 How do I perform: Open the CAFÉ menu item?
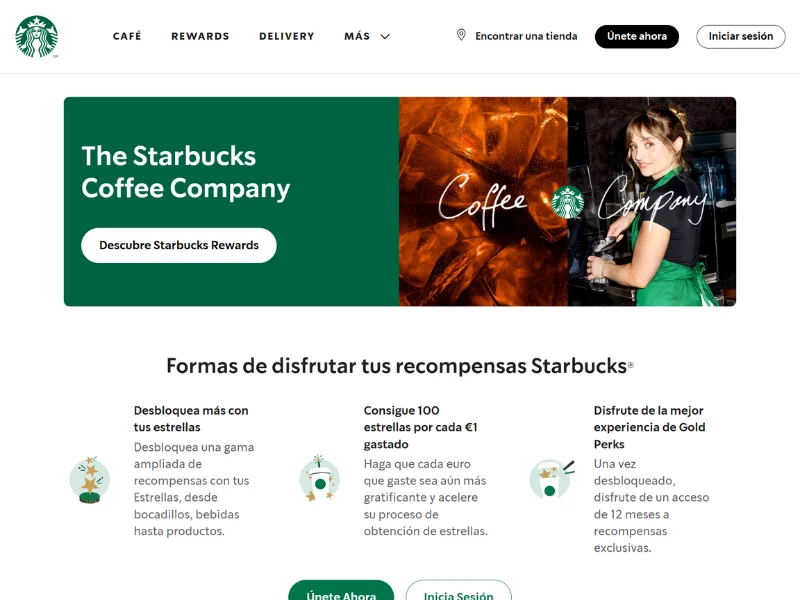pyautogui.click(x=127, y=36)
